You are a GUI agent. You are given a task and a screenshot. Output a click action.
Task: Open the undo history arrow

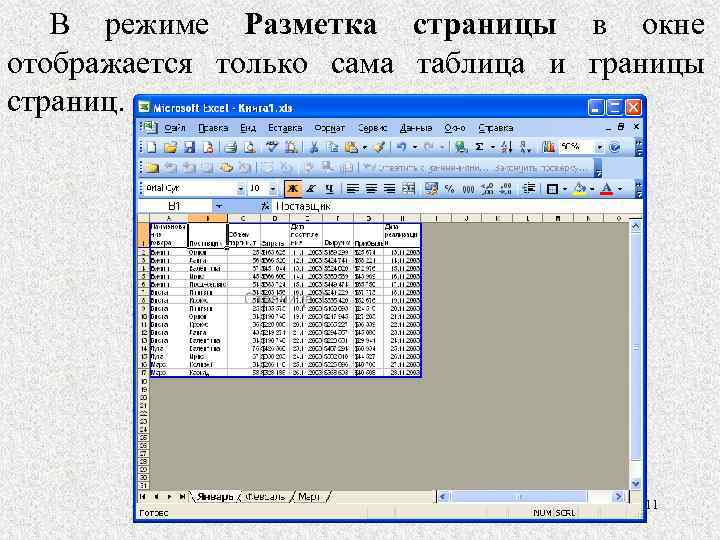point(415,147)
